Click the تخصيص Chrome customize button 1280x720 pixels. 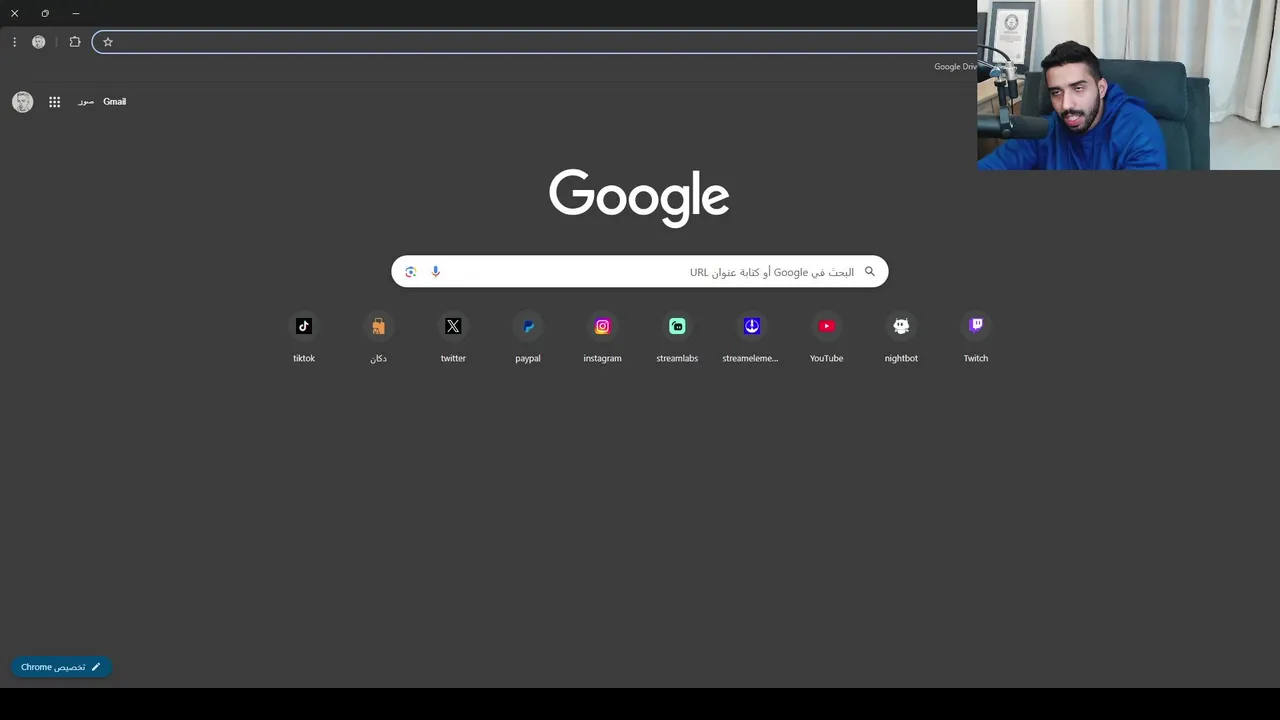[61, 667]
